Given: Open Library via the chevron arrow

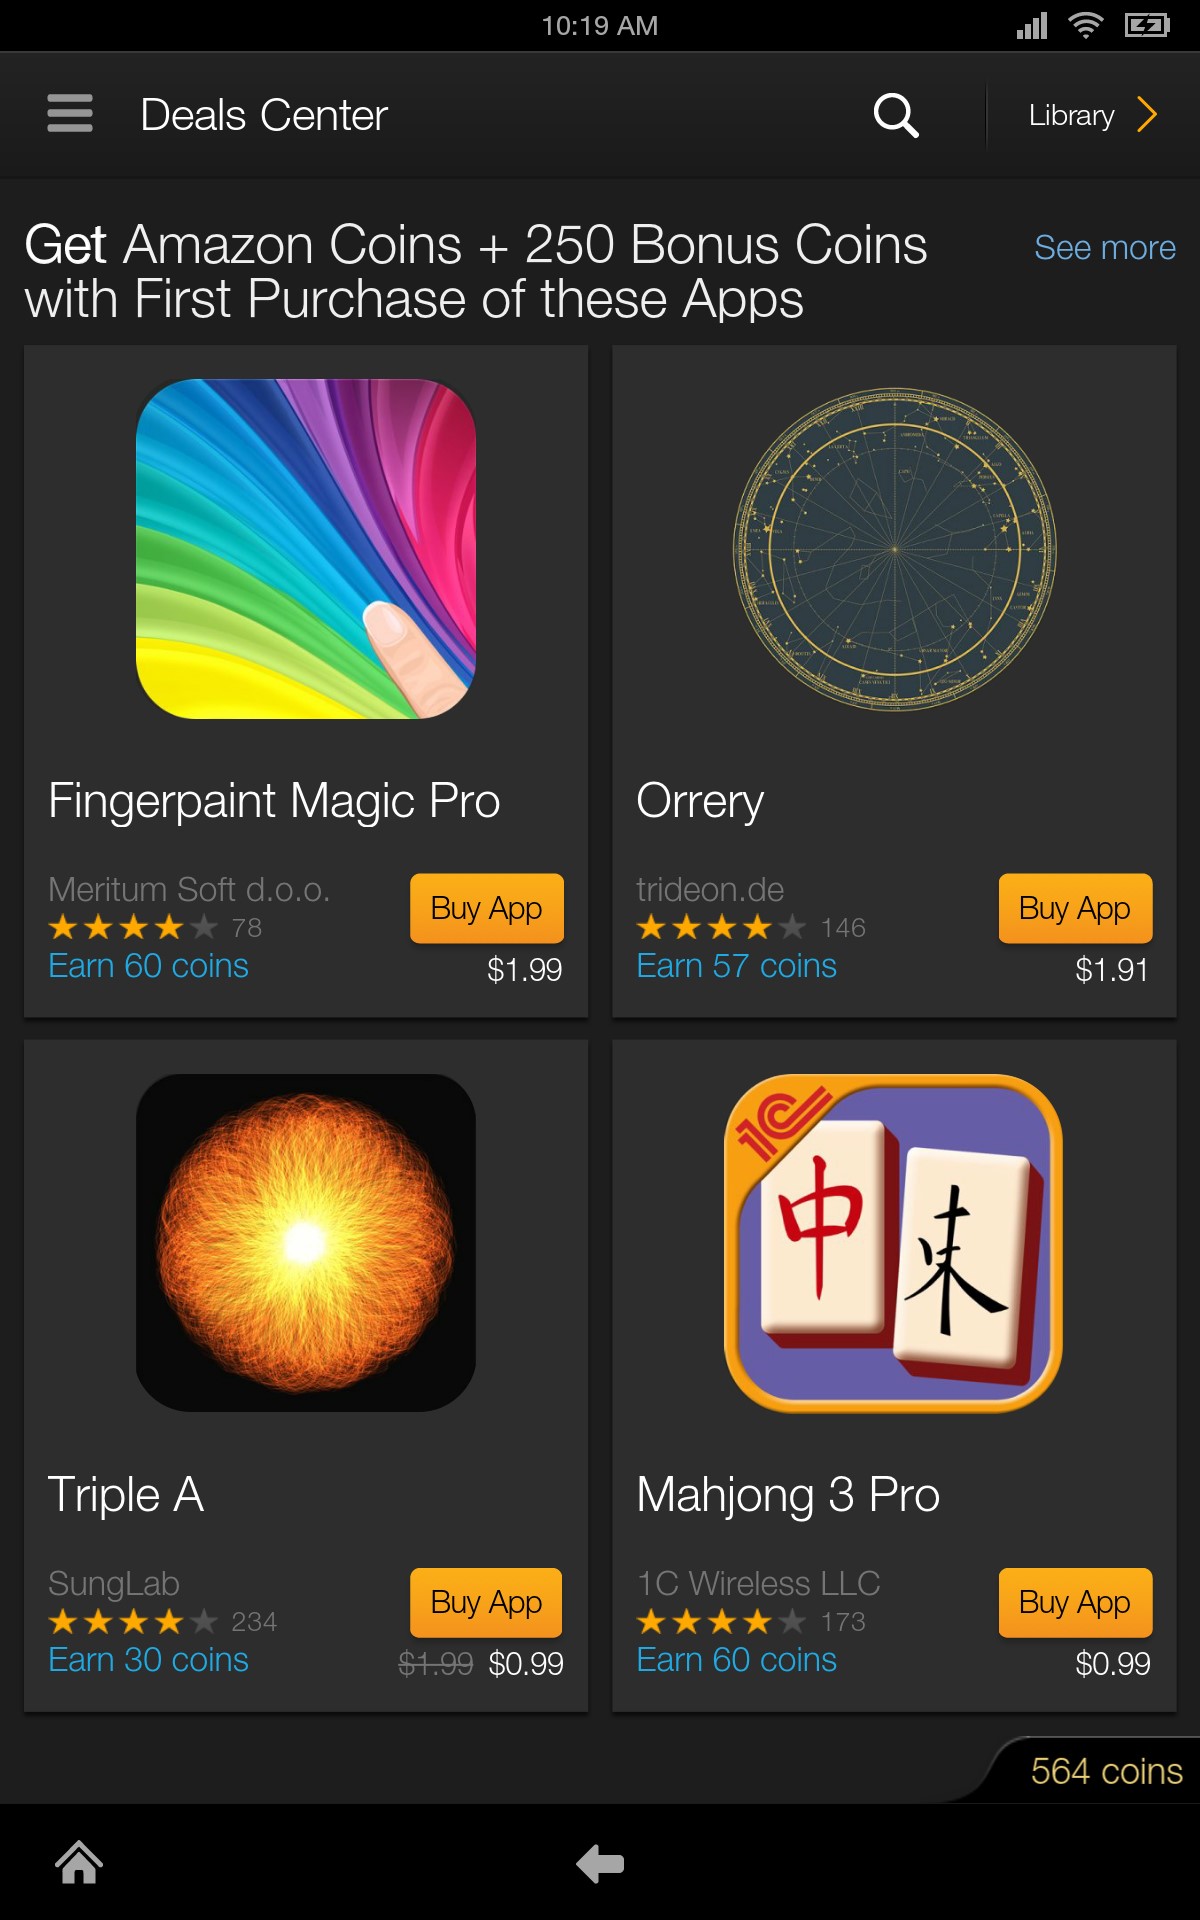Looking at the screenshot, I should point(1147,115).
